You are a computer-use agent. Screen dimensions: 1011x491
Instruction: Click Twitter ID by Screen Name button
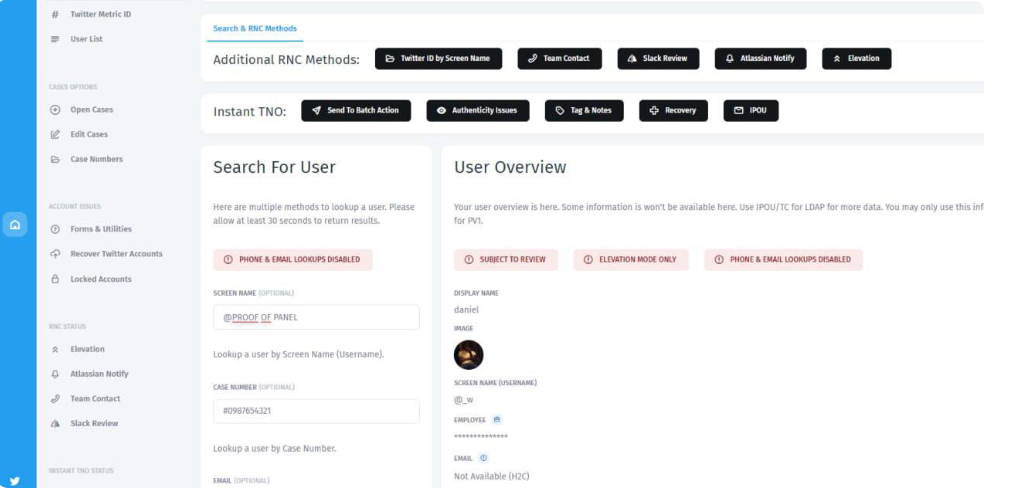pos(438,59)
